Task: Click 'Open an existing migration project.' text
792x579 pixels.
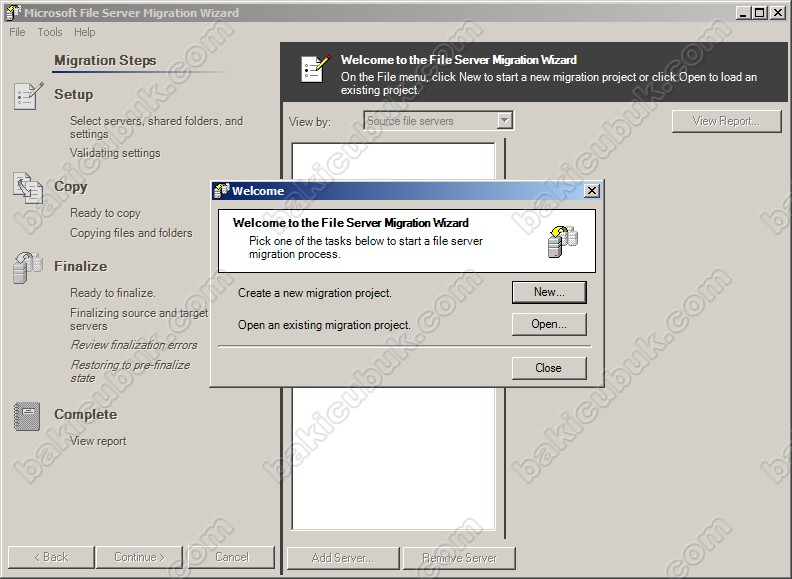Action: pos(324,325)
